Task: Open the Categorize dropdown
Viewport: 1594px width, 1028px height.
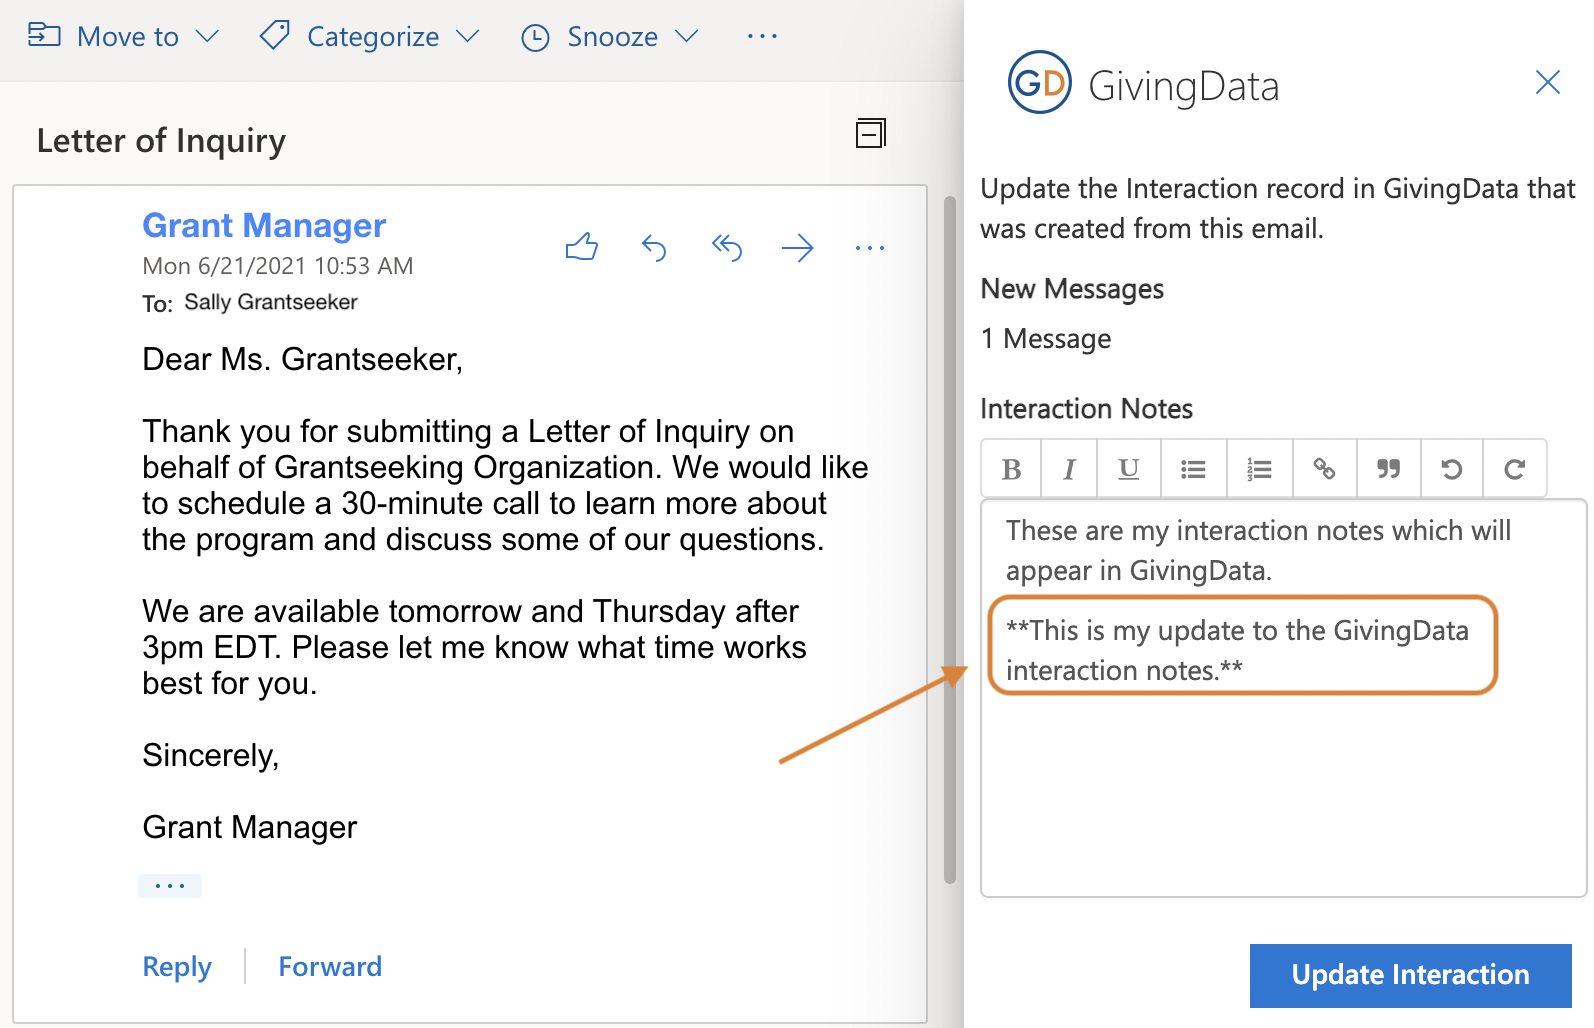Action: [x=369, y=37]
